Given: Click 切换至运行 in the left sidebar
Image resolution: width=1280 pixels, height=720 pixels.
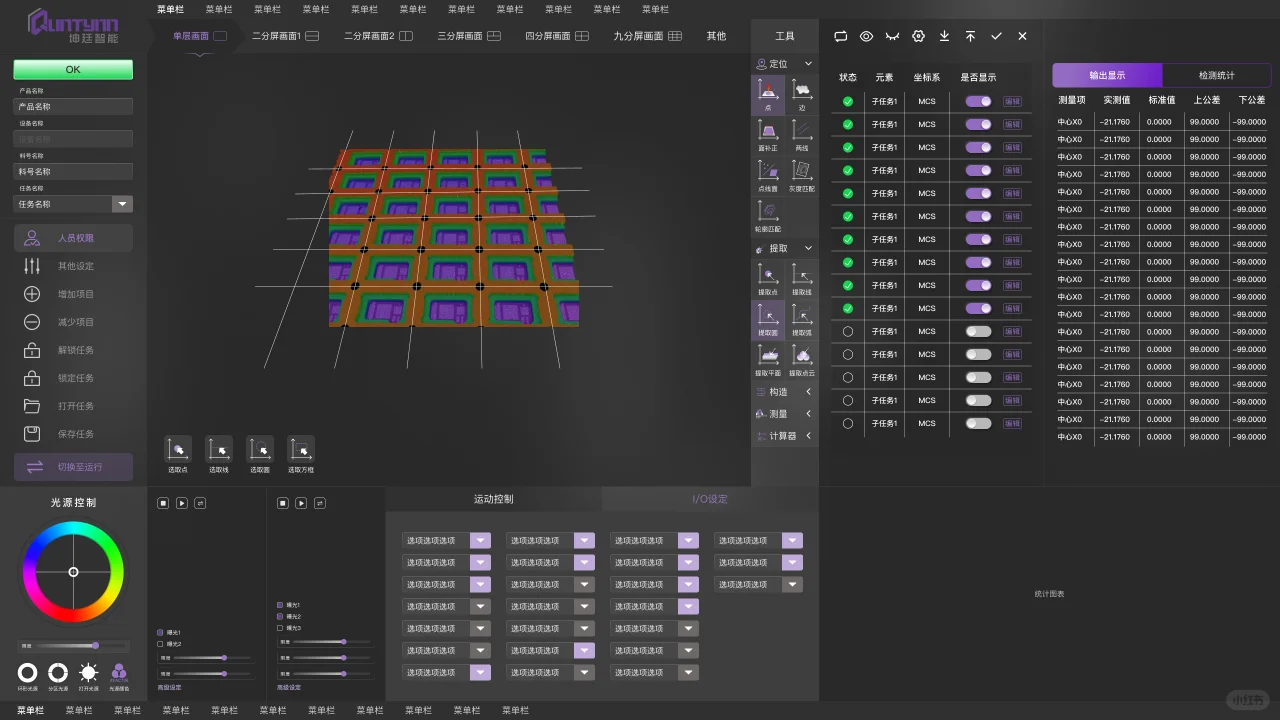Looking at the screenshot, I should coord(72,467).
